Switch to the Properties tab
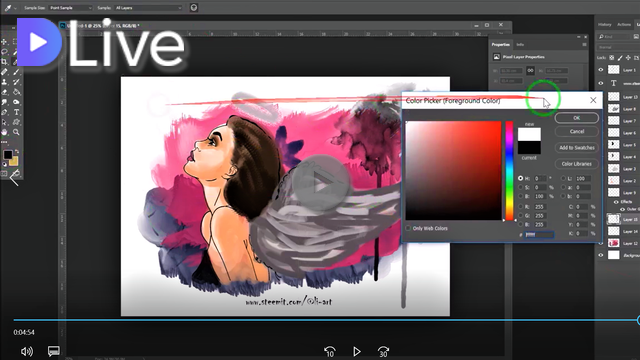The image size is (640, 360). (501, 44)
